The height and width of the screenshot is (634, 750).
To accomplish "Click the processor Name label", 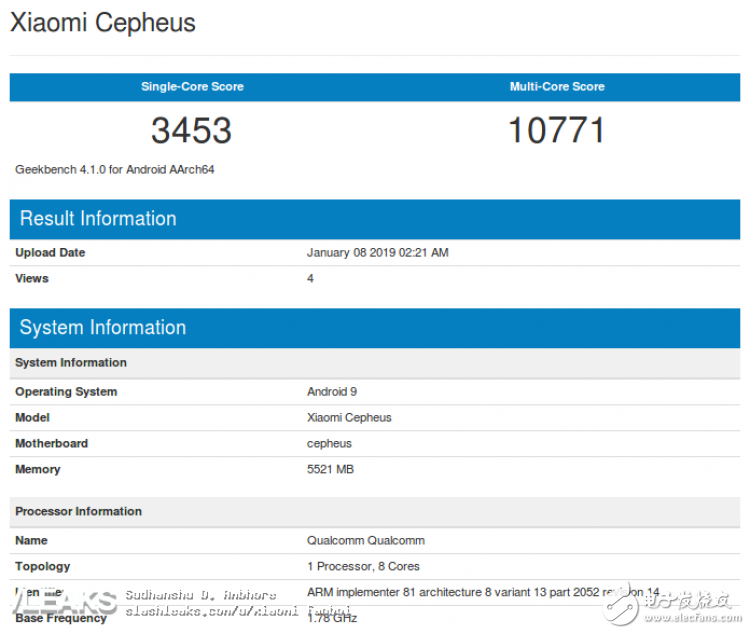I will tap(32, 541).
